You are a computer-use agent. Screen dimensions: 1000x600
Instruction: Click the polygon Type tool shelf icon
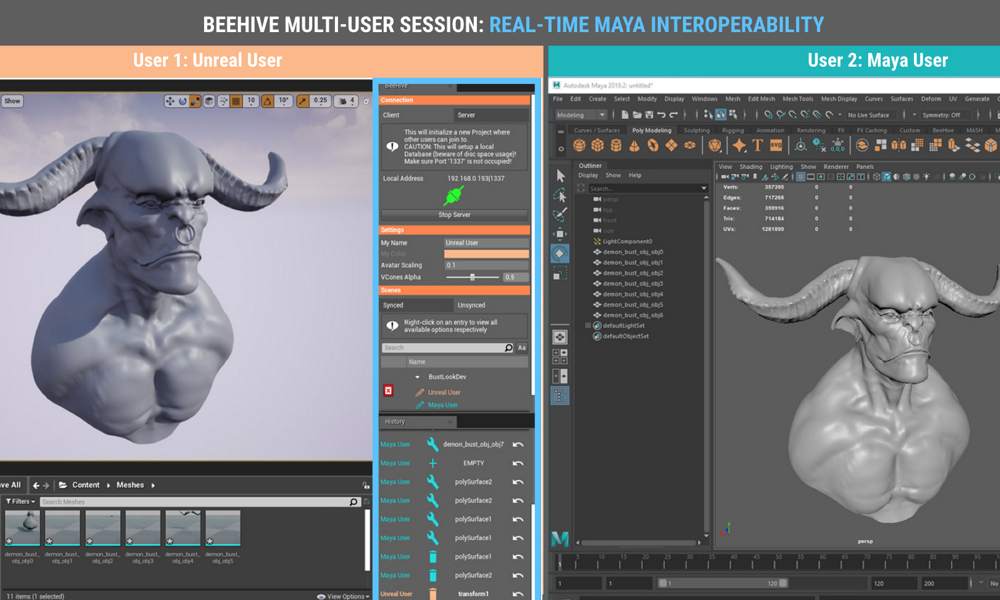tap(757, 146)
